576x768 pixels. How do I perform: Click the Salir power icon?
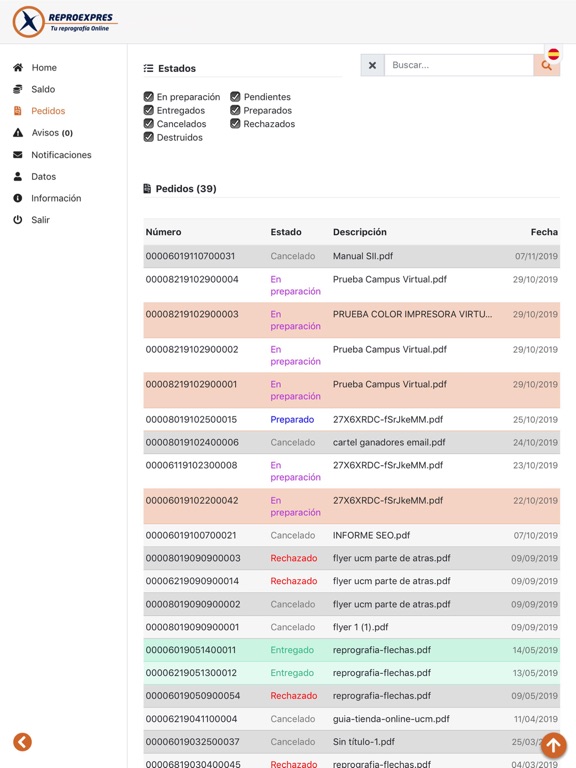coord(18,219)
